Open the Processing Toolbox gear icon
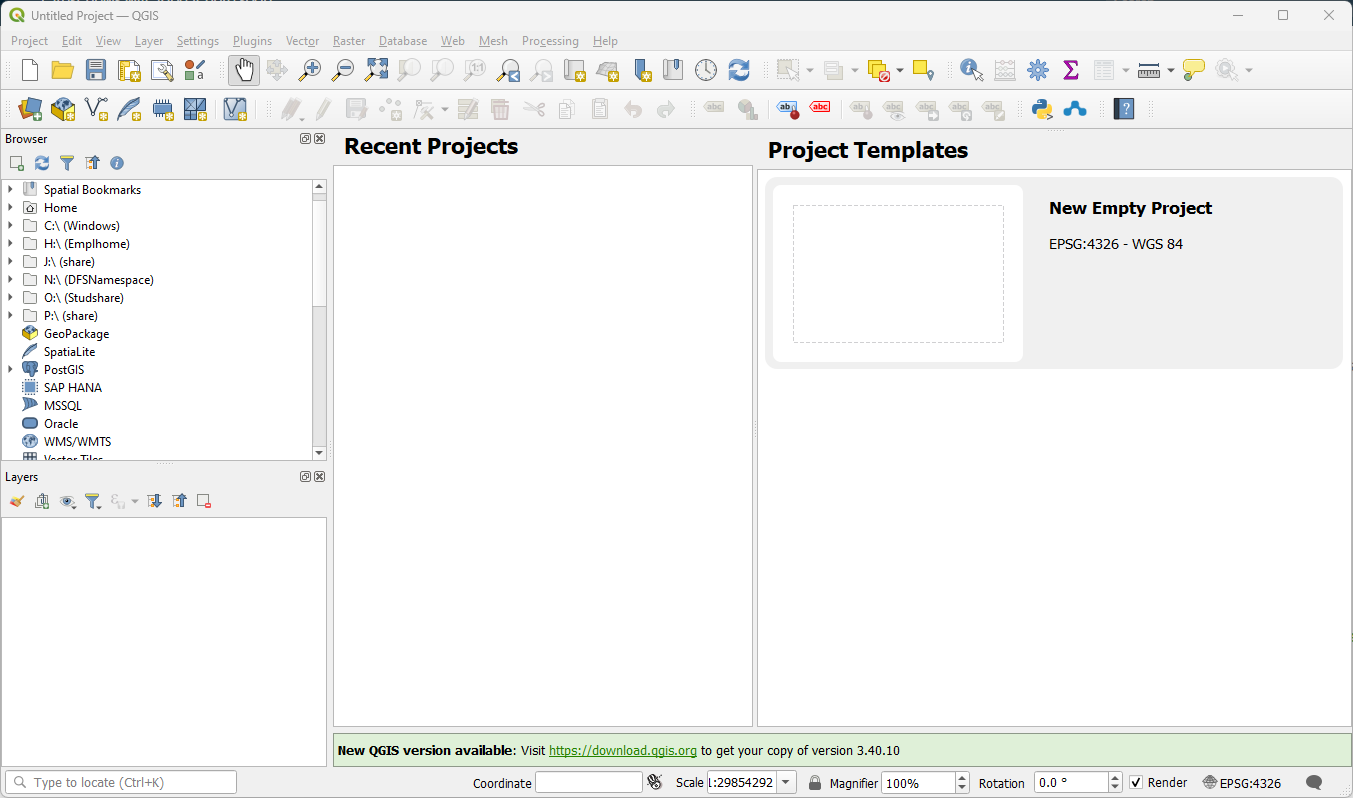Screen dimensions: 1353x798 pyautogui.click(x=1038, y=70)
